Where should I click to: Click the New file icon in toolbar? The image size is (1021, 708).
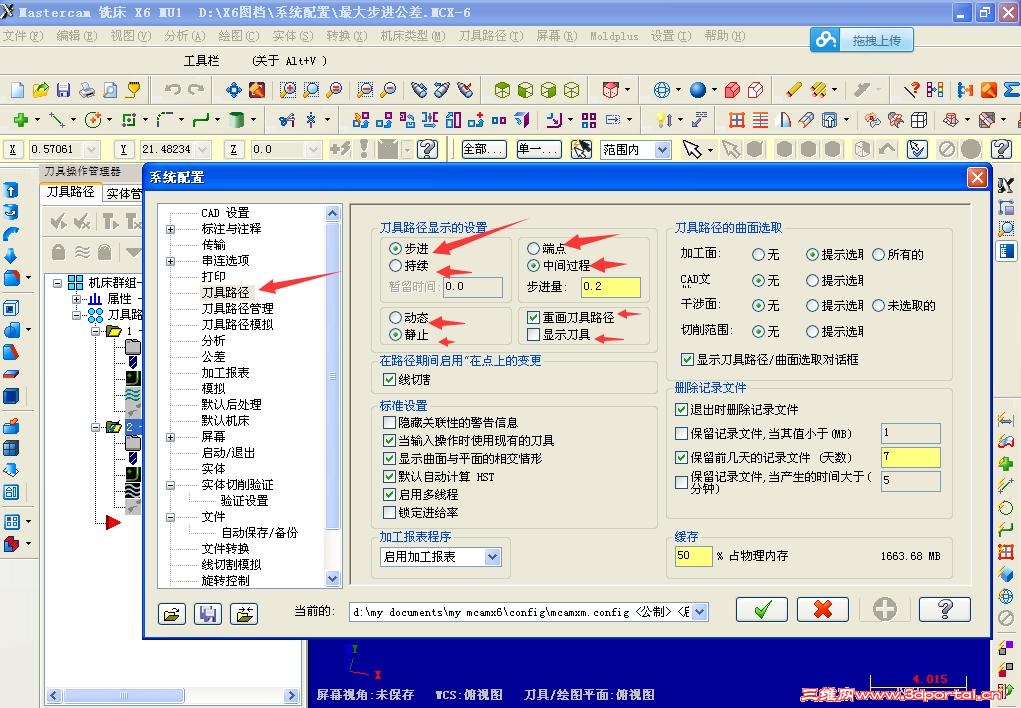pyautogui.click(x=18, y=90)
